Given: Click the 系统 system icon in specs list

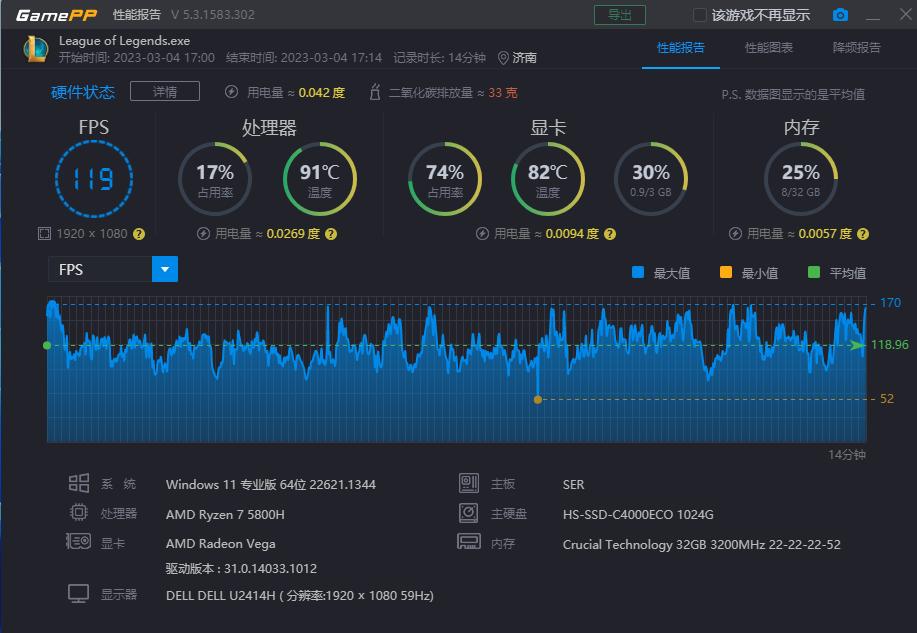Looking at the screenshot, I should pos(79,483).
